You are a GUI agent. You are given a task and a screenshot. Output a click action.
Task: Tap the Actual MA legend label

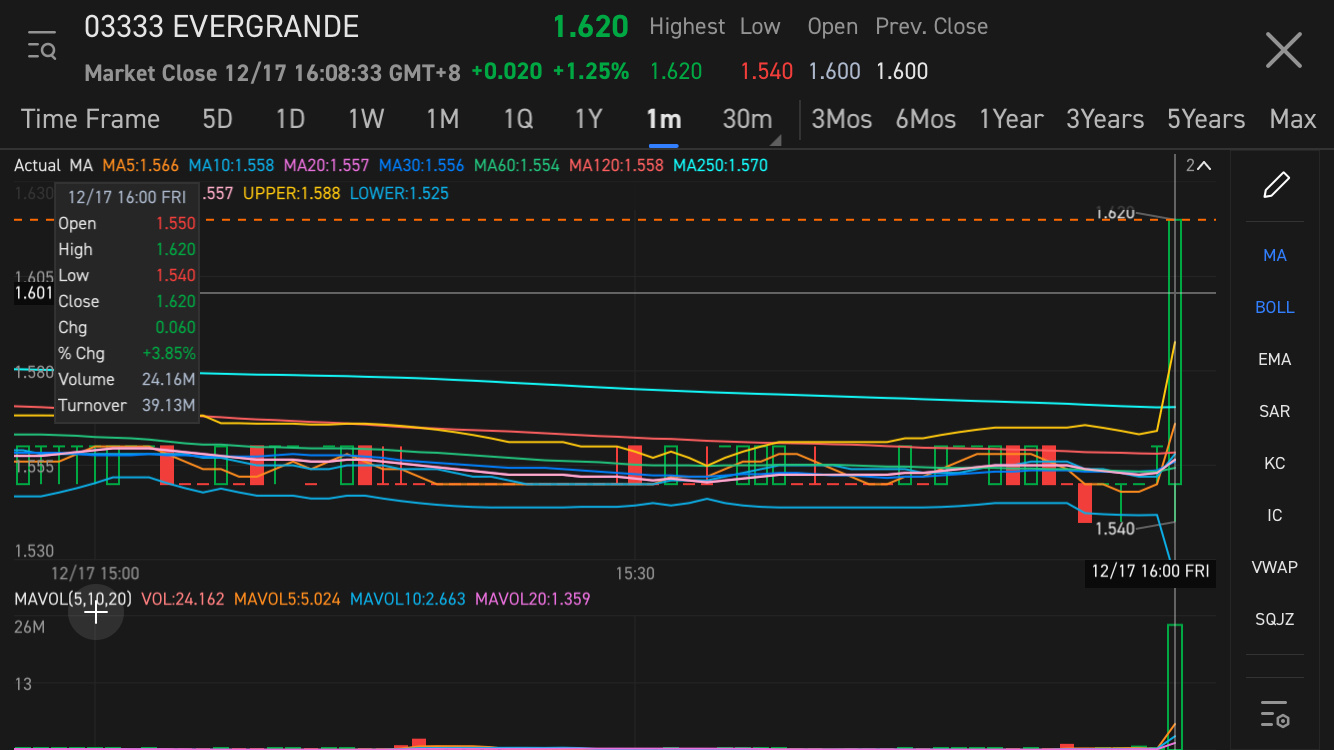coord(53,165)
